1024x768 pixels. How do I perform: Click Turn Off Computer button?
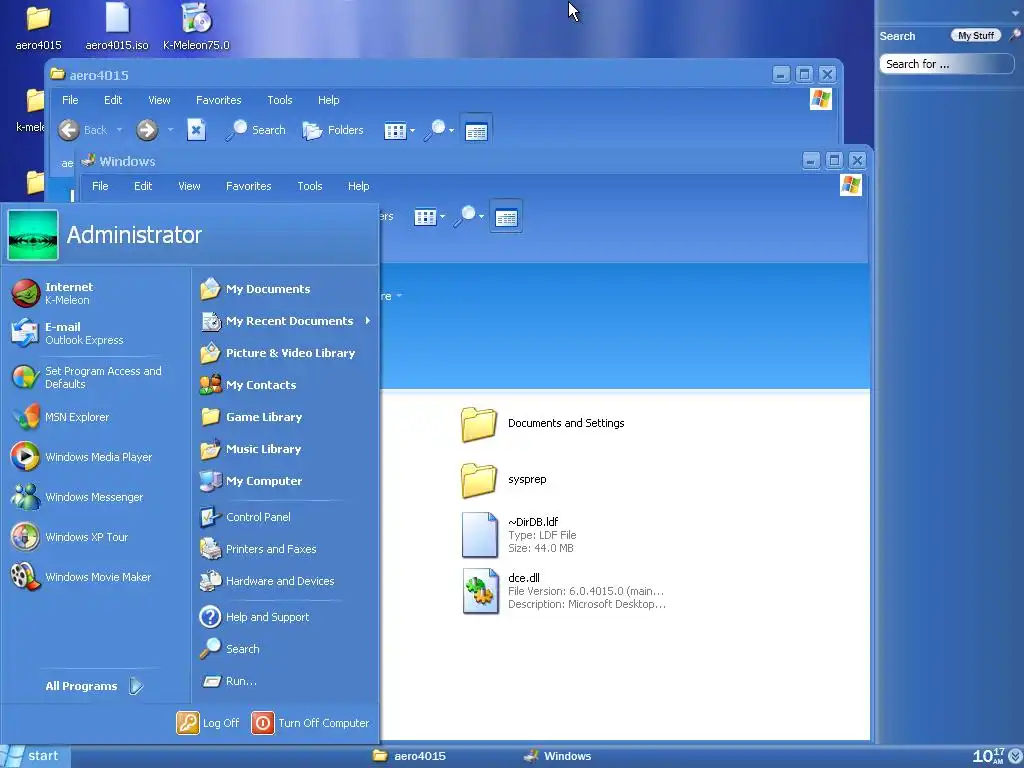point(310,723)
